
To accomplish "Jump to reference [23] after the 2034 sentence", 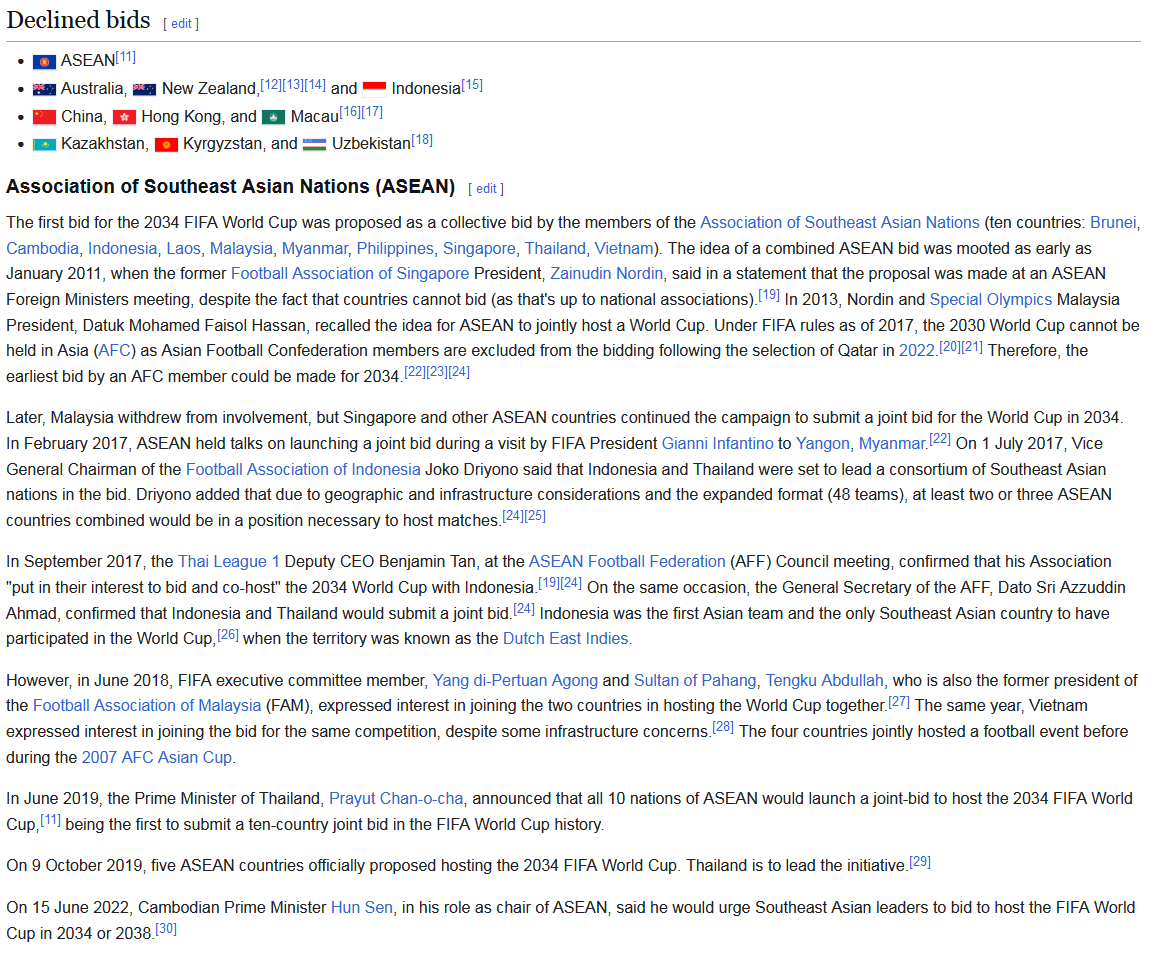I will pyautogui.click(x=437, y=372).
